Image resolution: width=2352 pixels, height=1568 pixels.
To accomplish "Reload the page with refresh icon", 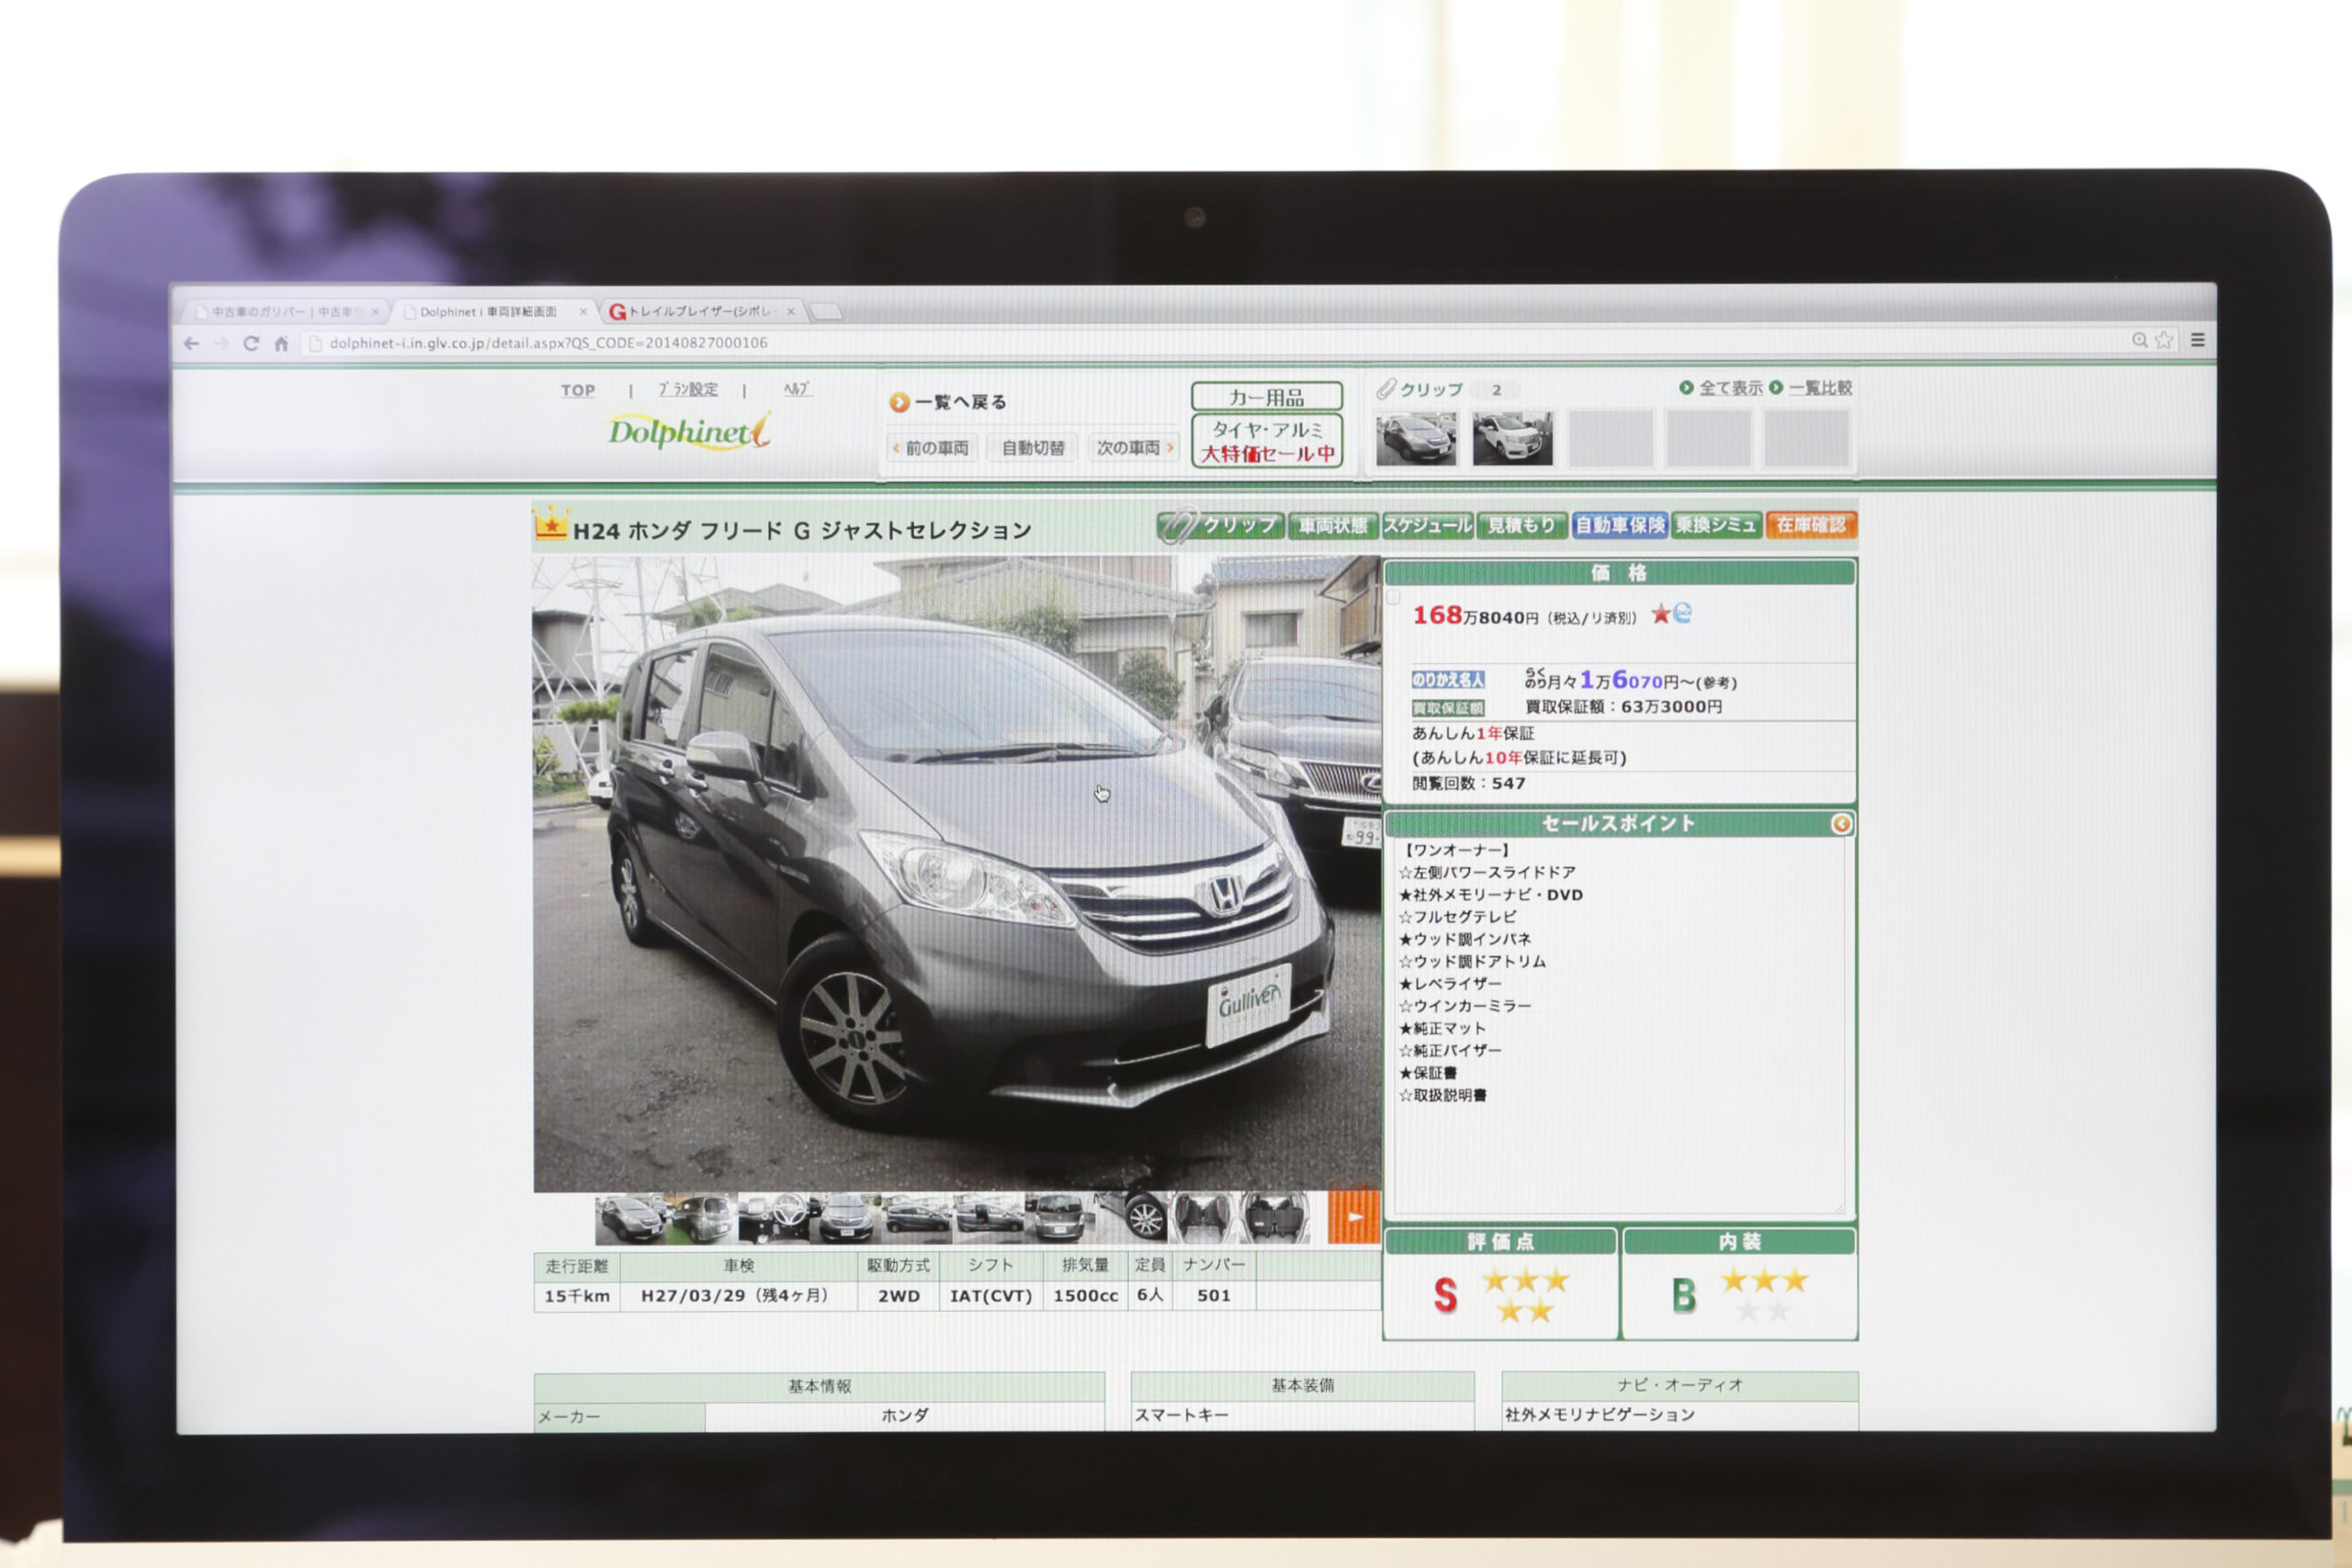I will 251,343.
